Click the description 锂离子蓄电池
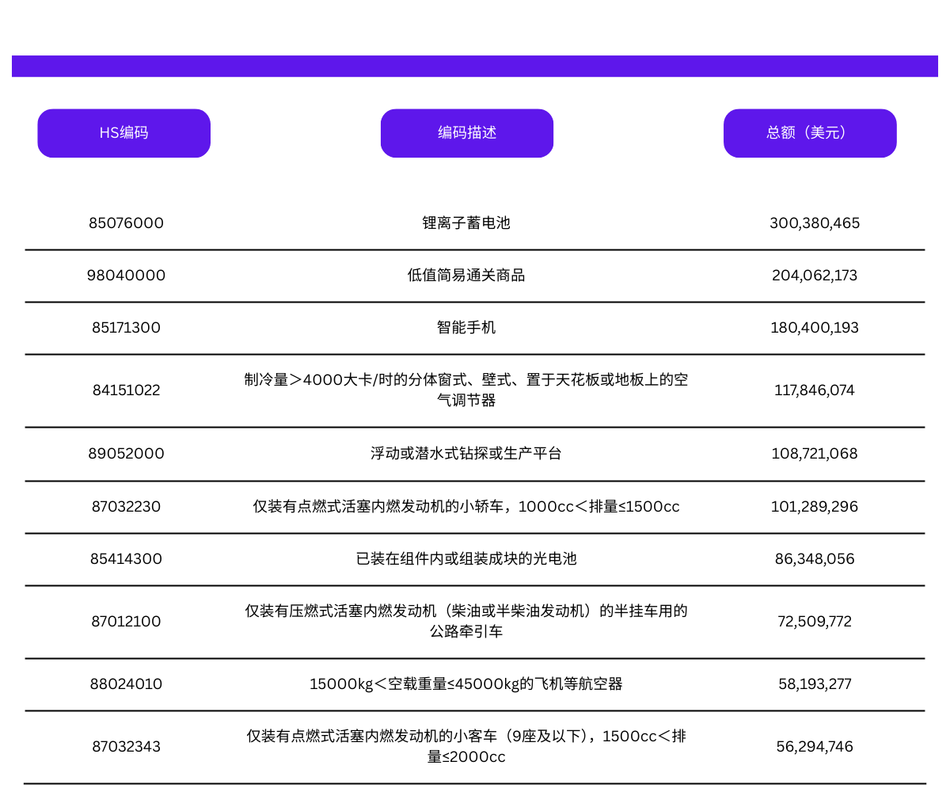The image size is (950, 792). [x=467, y=223]
